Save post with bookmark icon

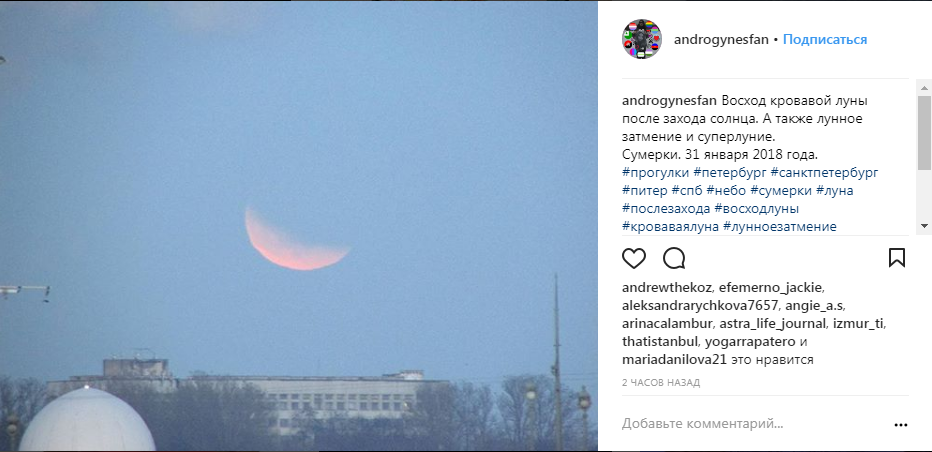coord(896,258)
